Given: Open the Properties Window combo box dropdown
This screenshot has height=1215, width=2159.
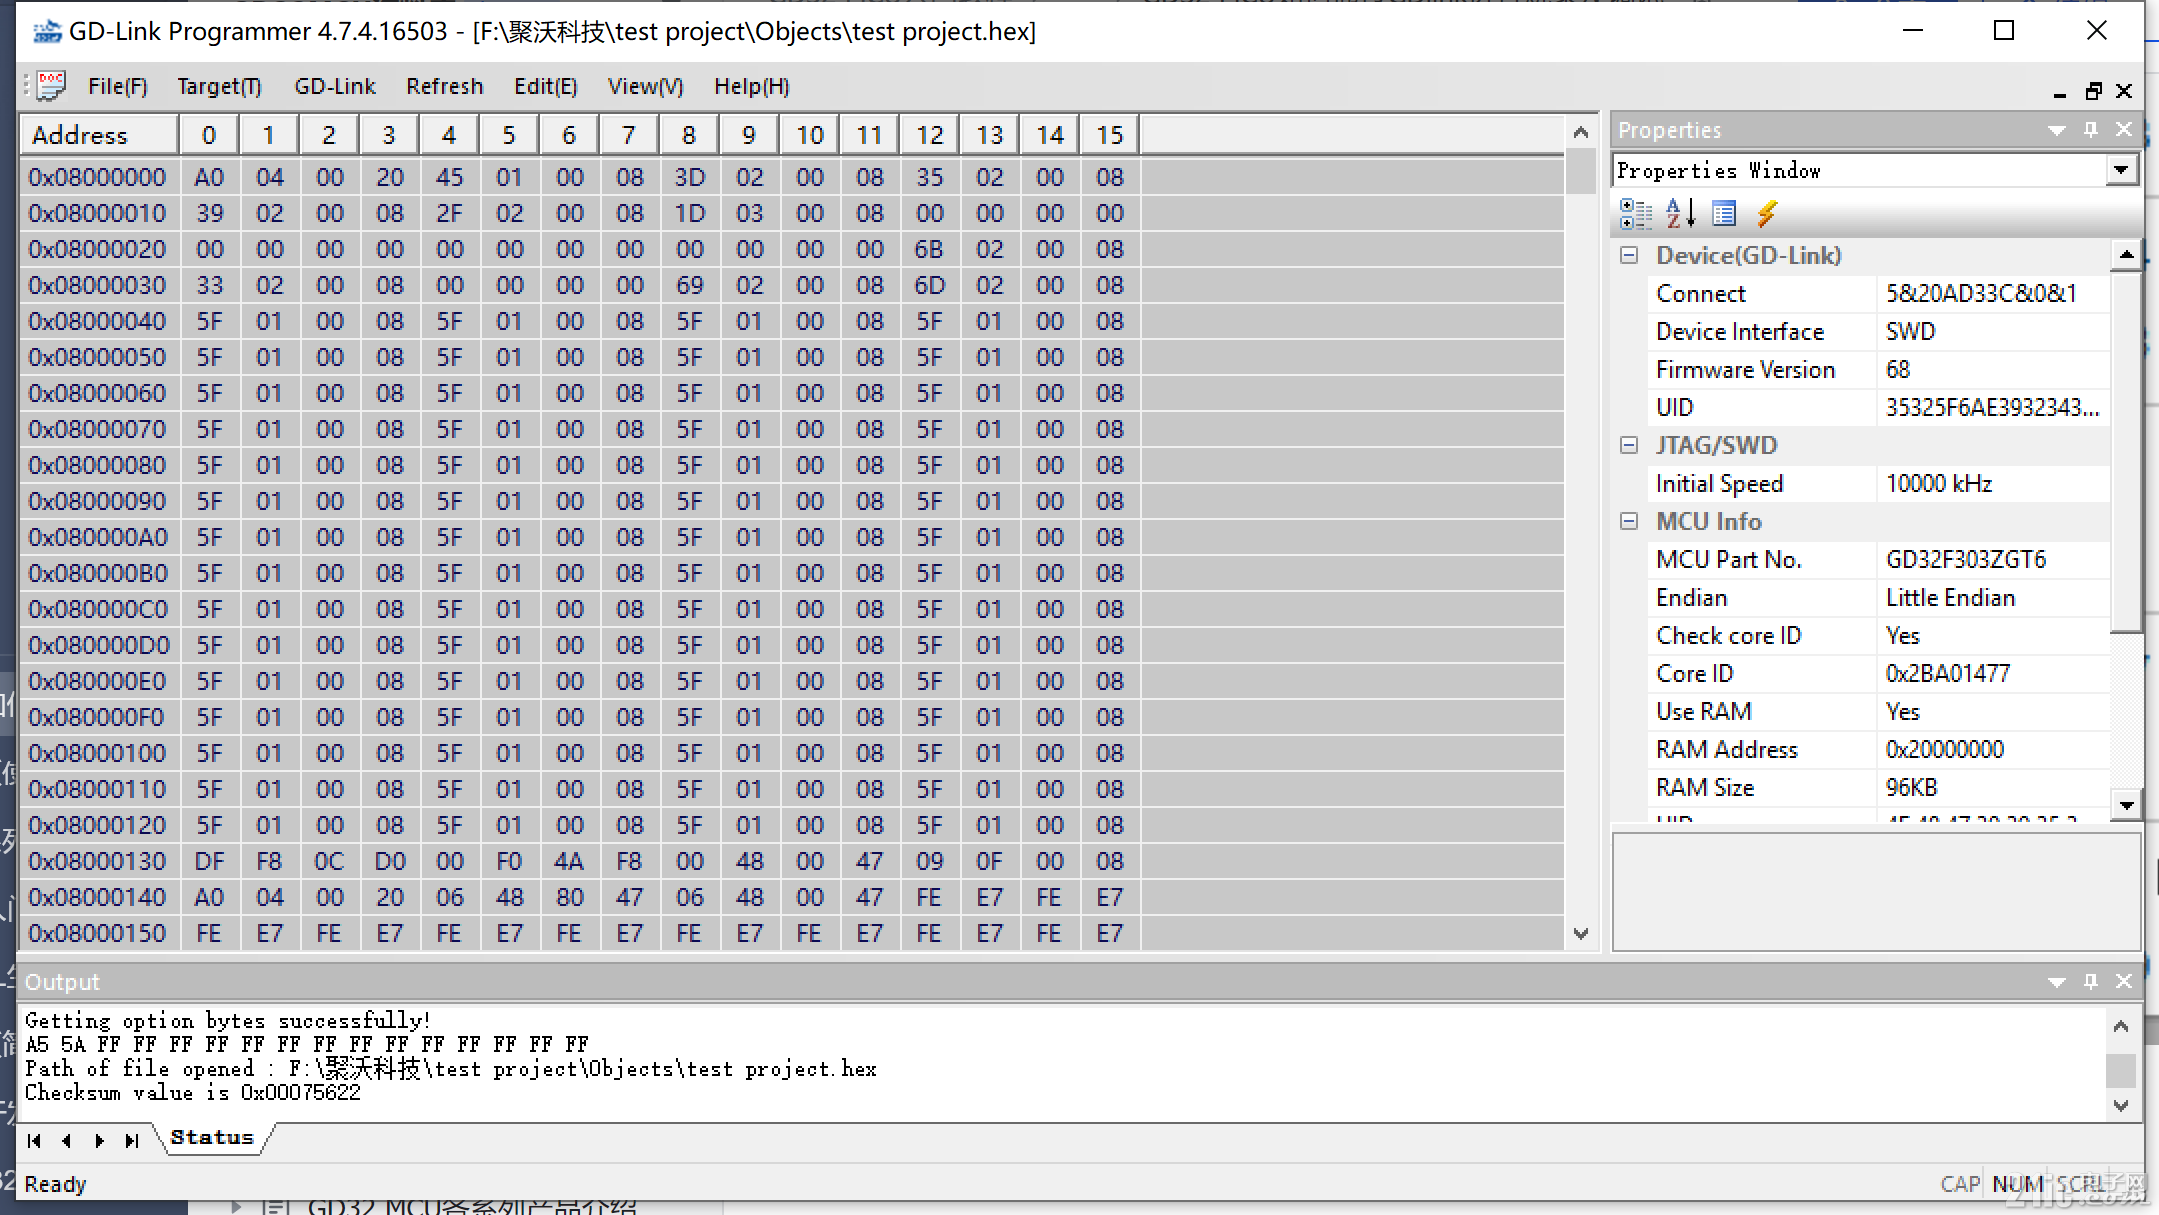Looking at the screenshot, I should 2120,170.
